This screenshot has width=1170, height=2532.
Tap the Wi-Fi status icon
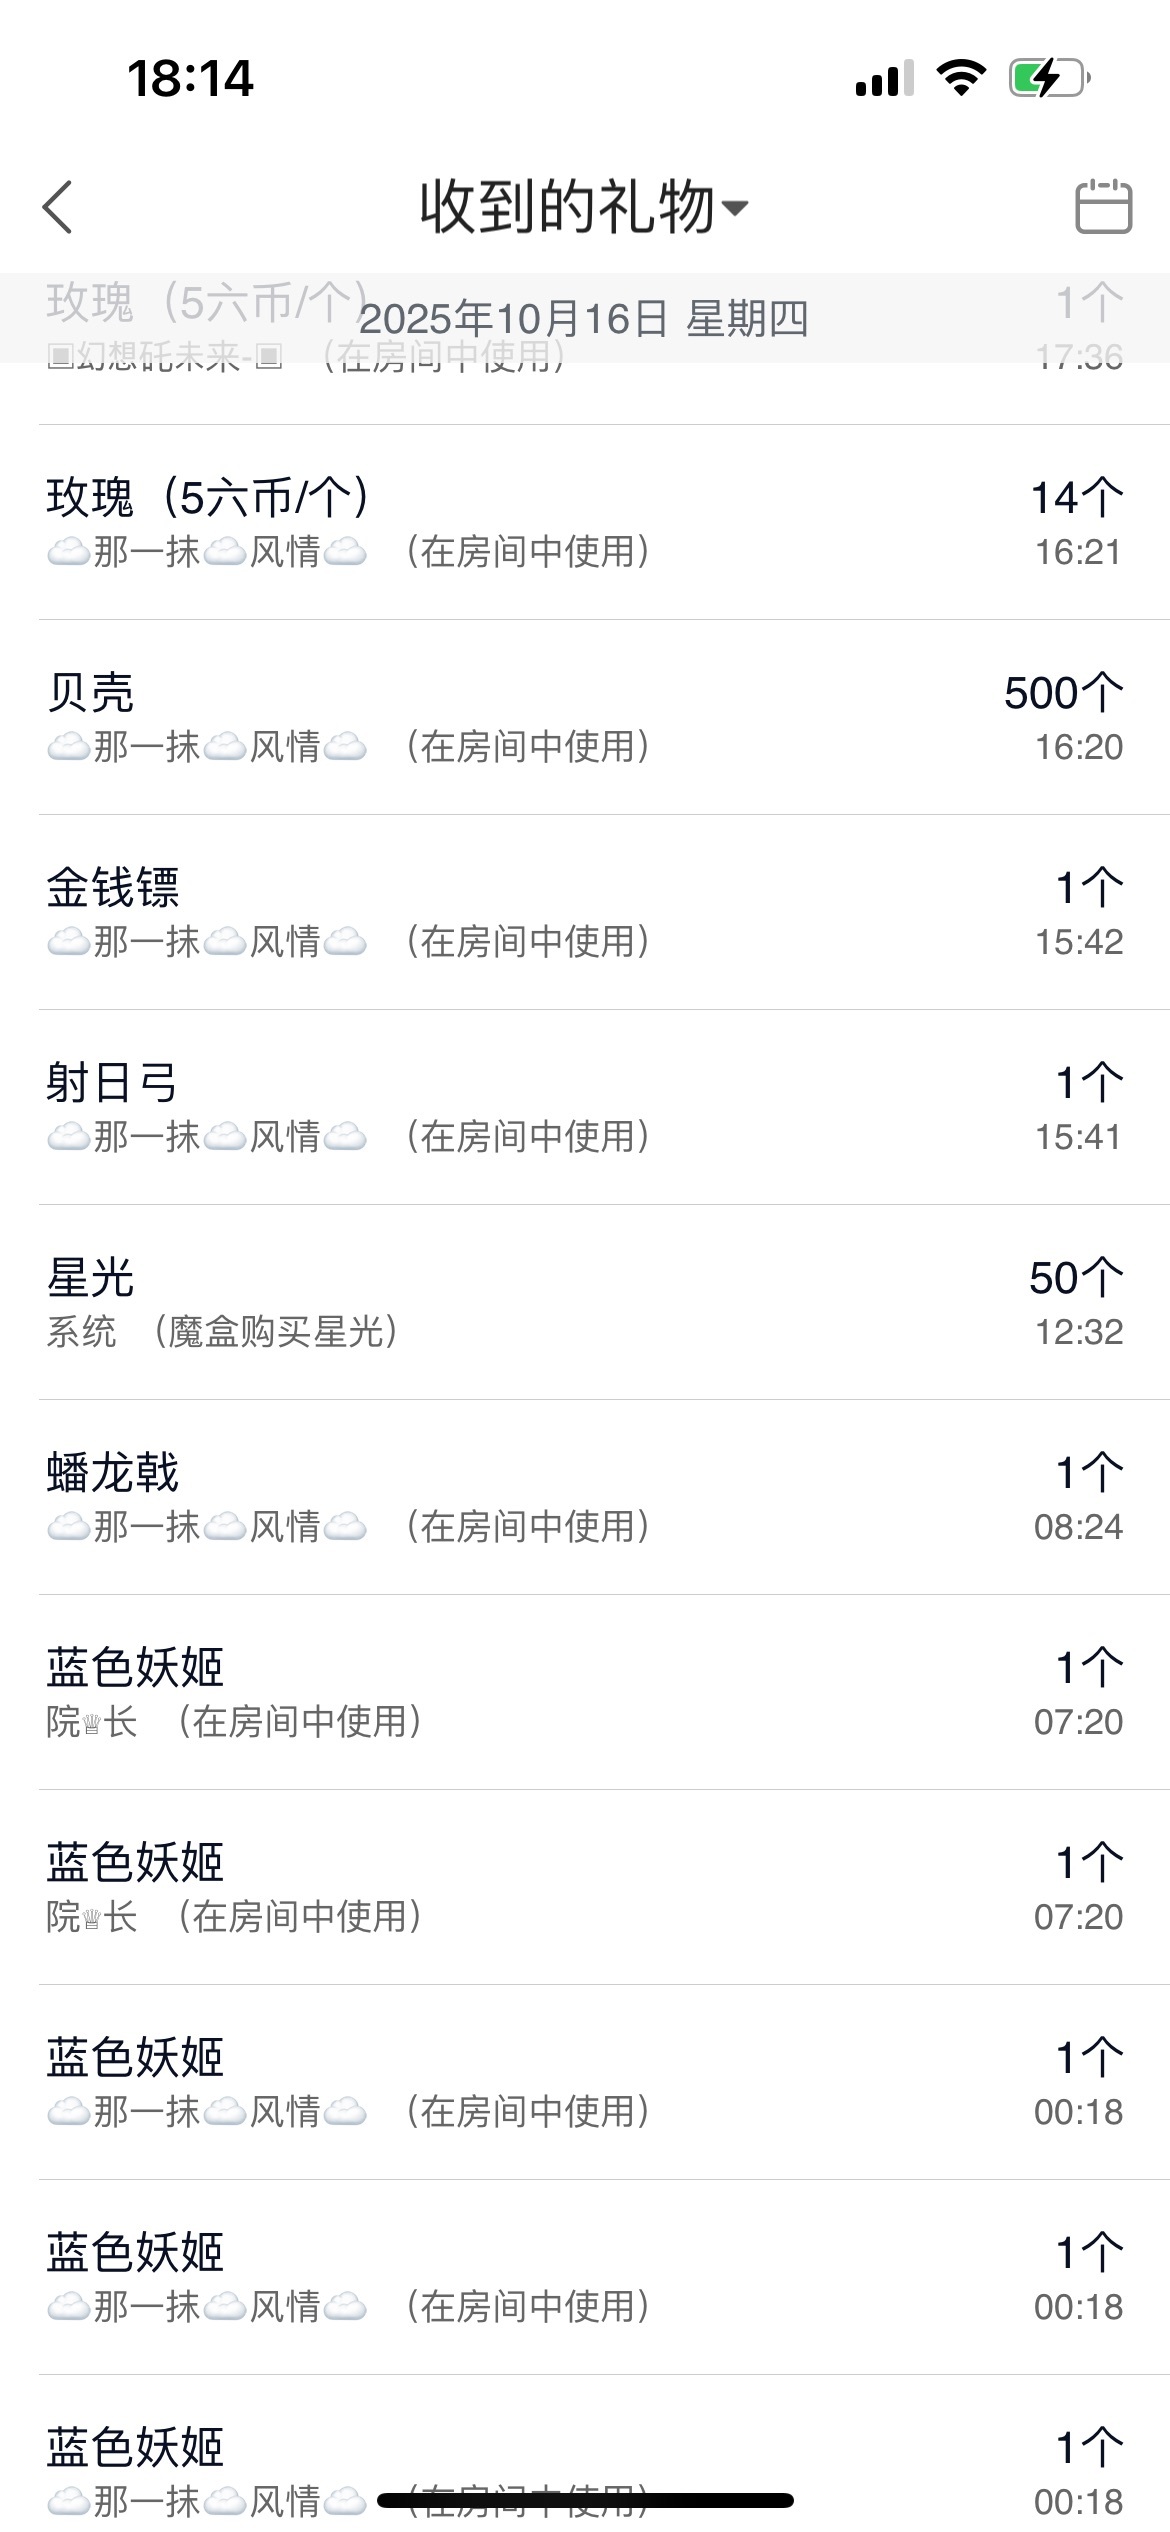click(961, 77)
